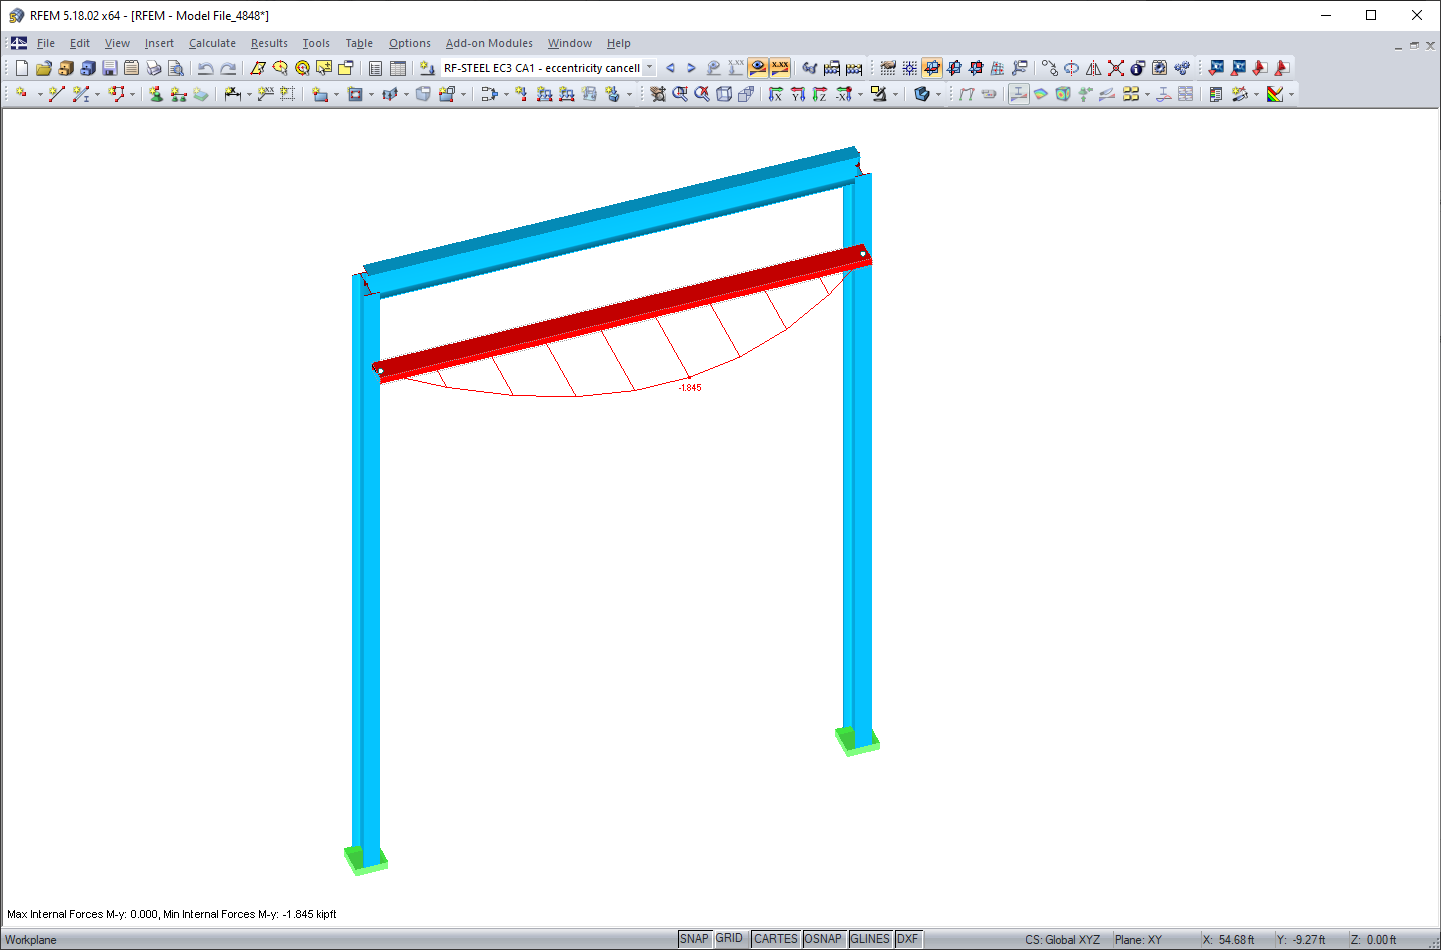Screen dimensions: 1441x950
Task: Print the current graphic
Action: tap(154, 67)
